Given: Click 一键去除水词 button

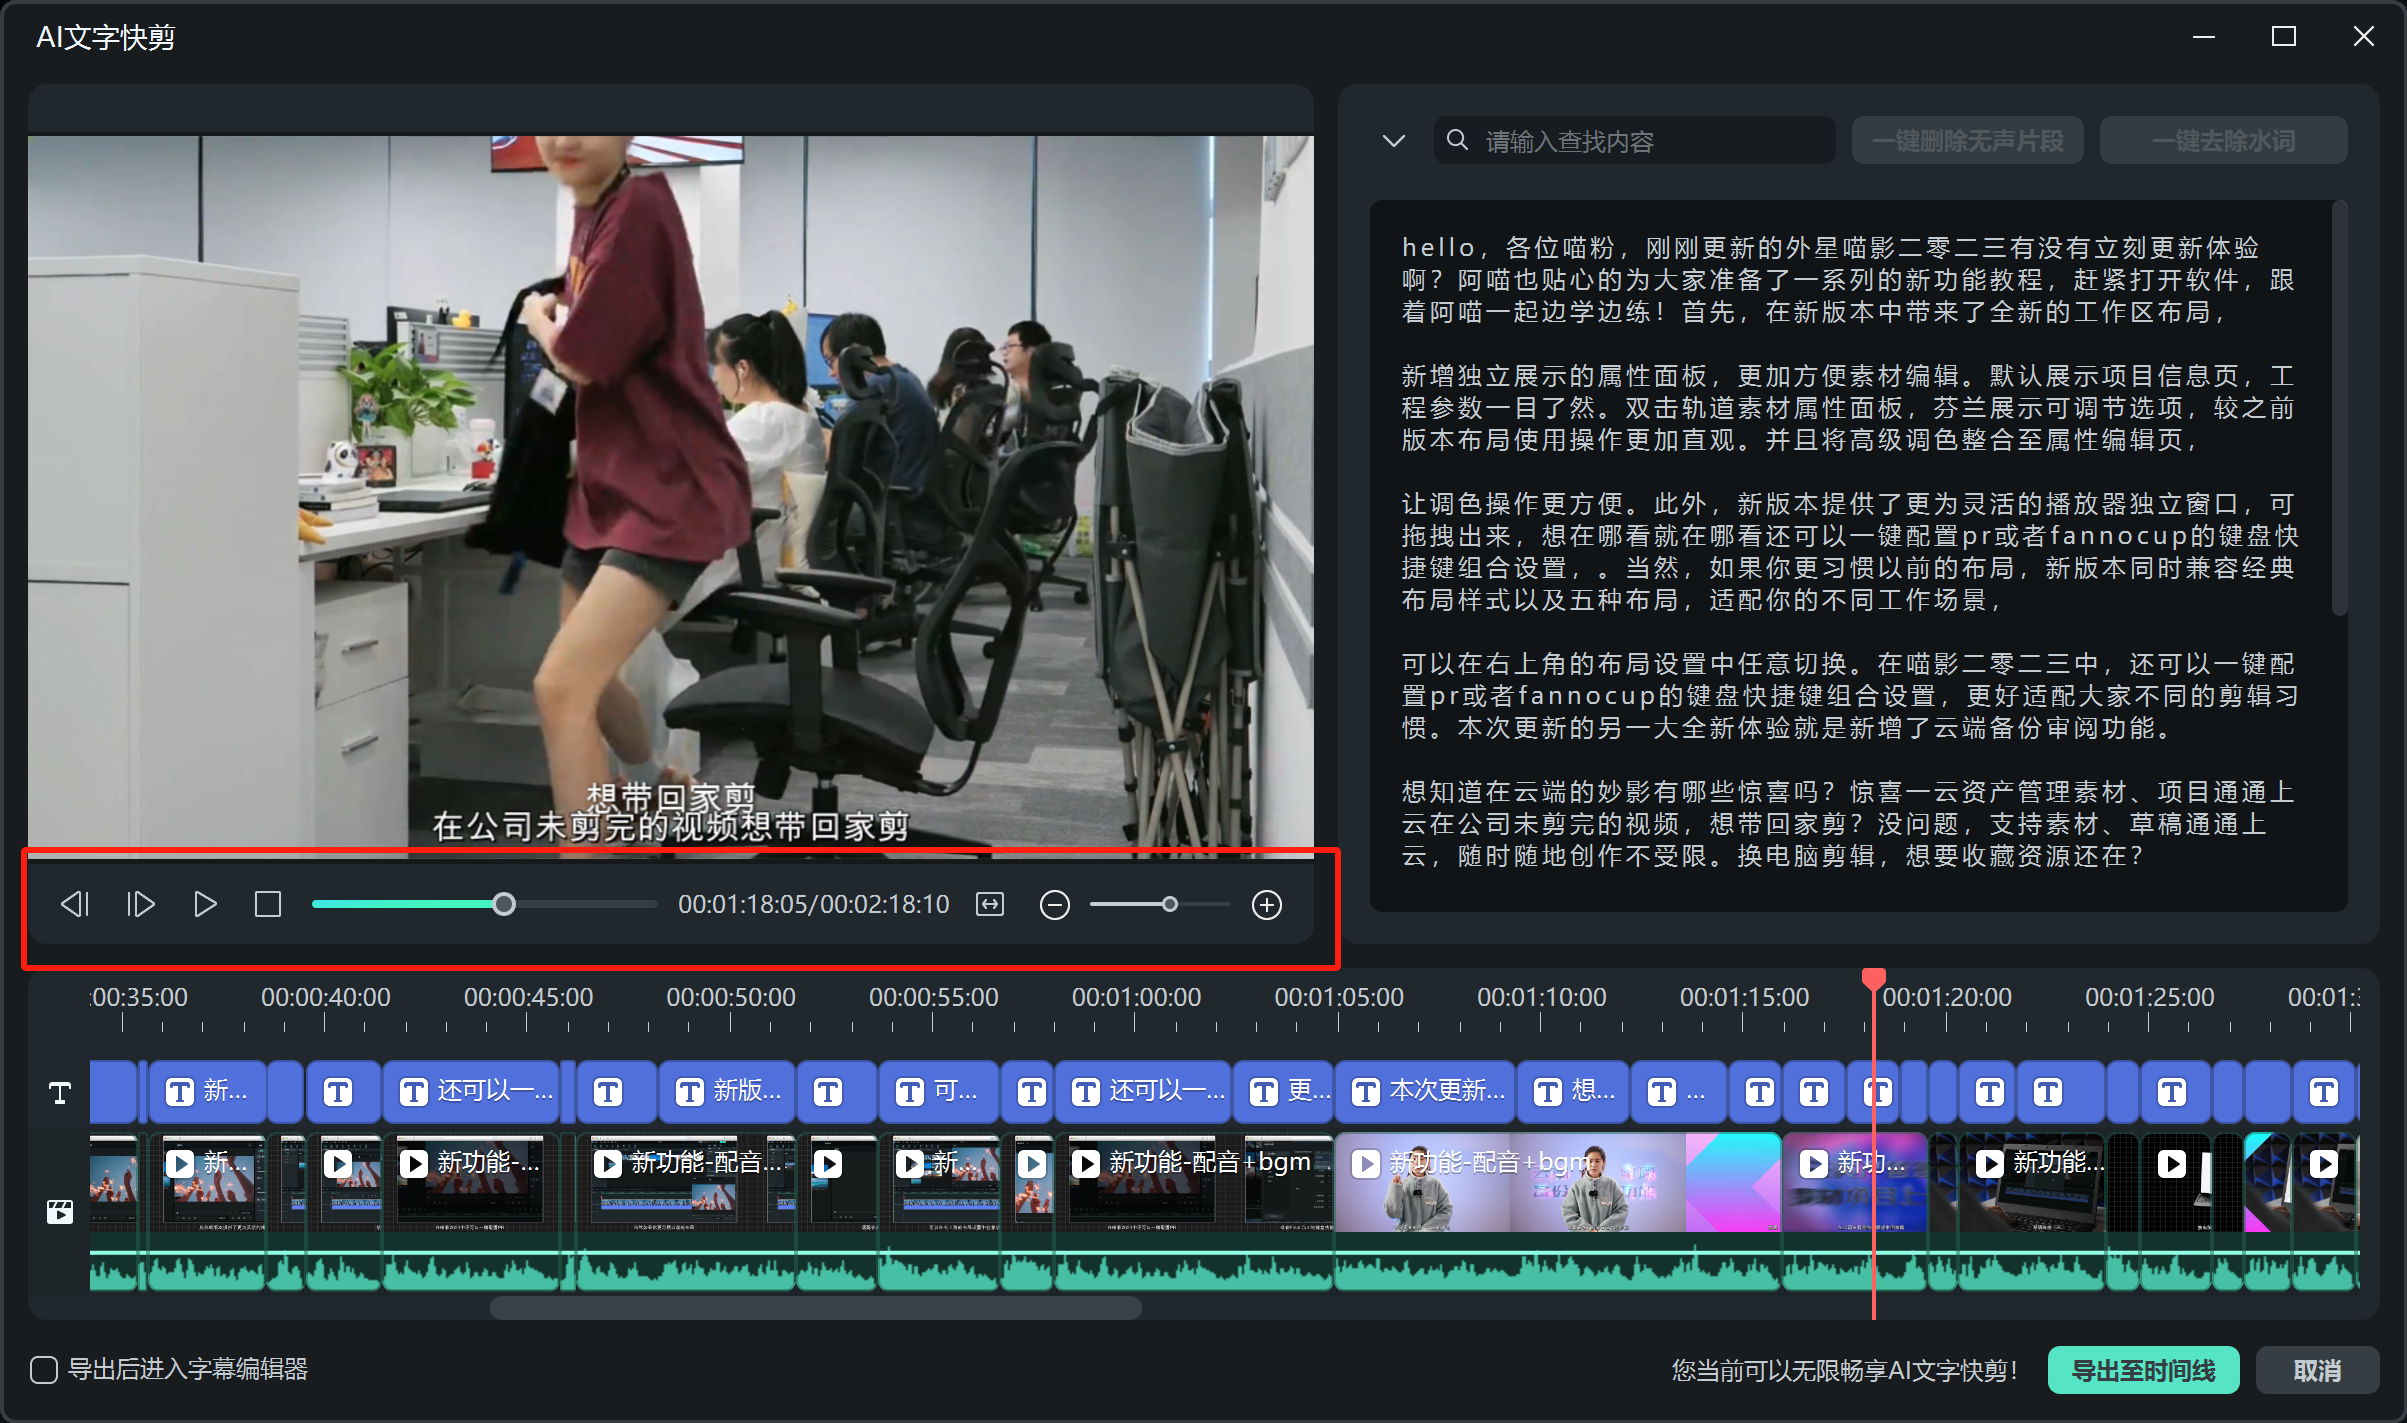Looking at the screenshot, I should tap(2222, 141).
